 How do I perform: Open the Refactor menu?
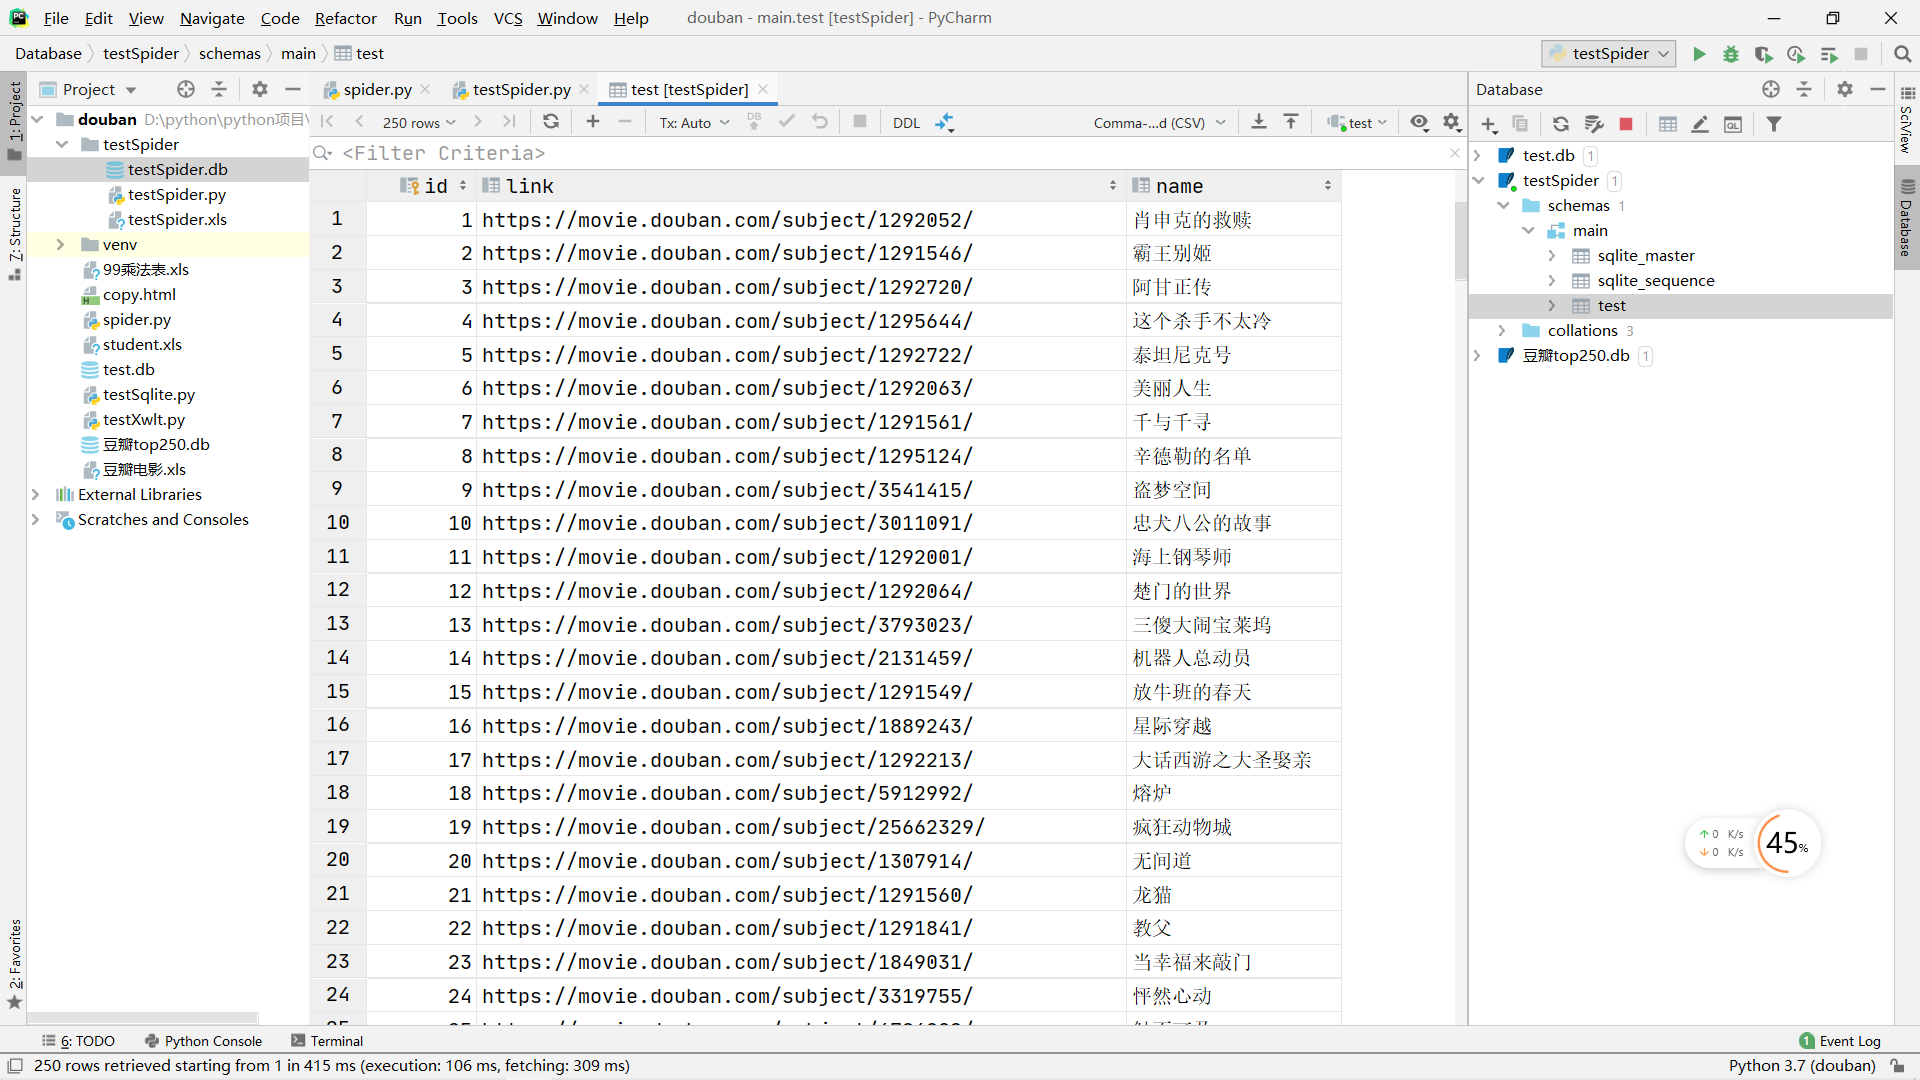point(345,18)
